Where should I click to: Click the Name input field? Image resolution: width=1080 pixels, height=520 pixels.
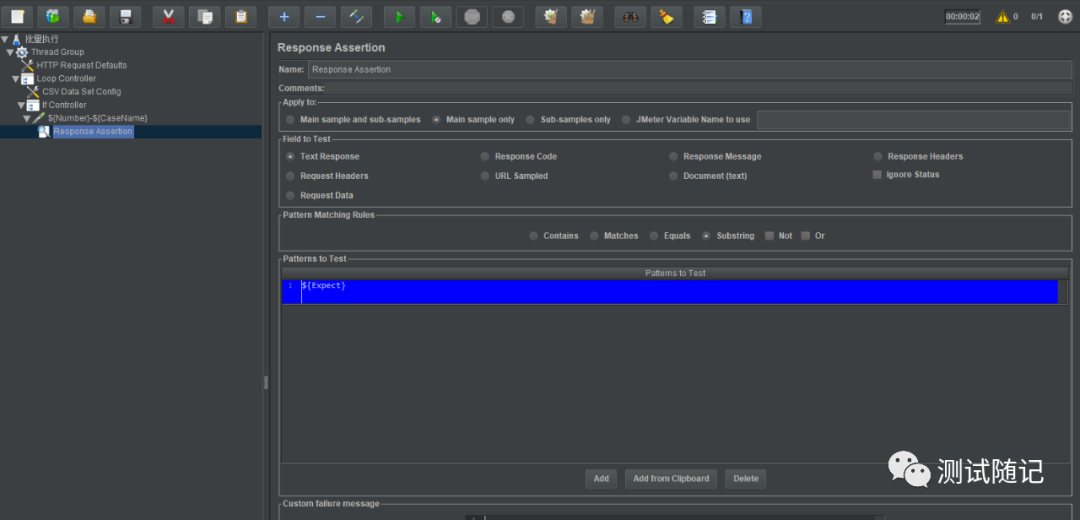tap(689, 70)
